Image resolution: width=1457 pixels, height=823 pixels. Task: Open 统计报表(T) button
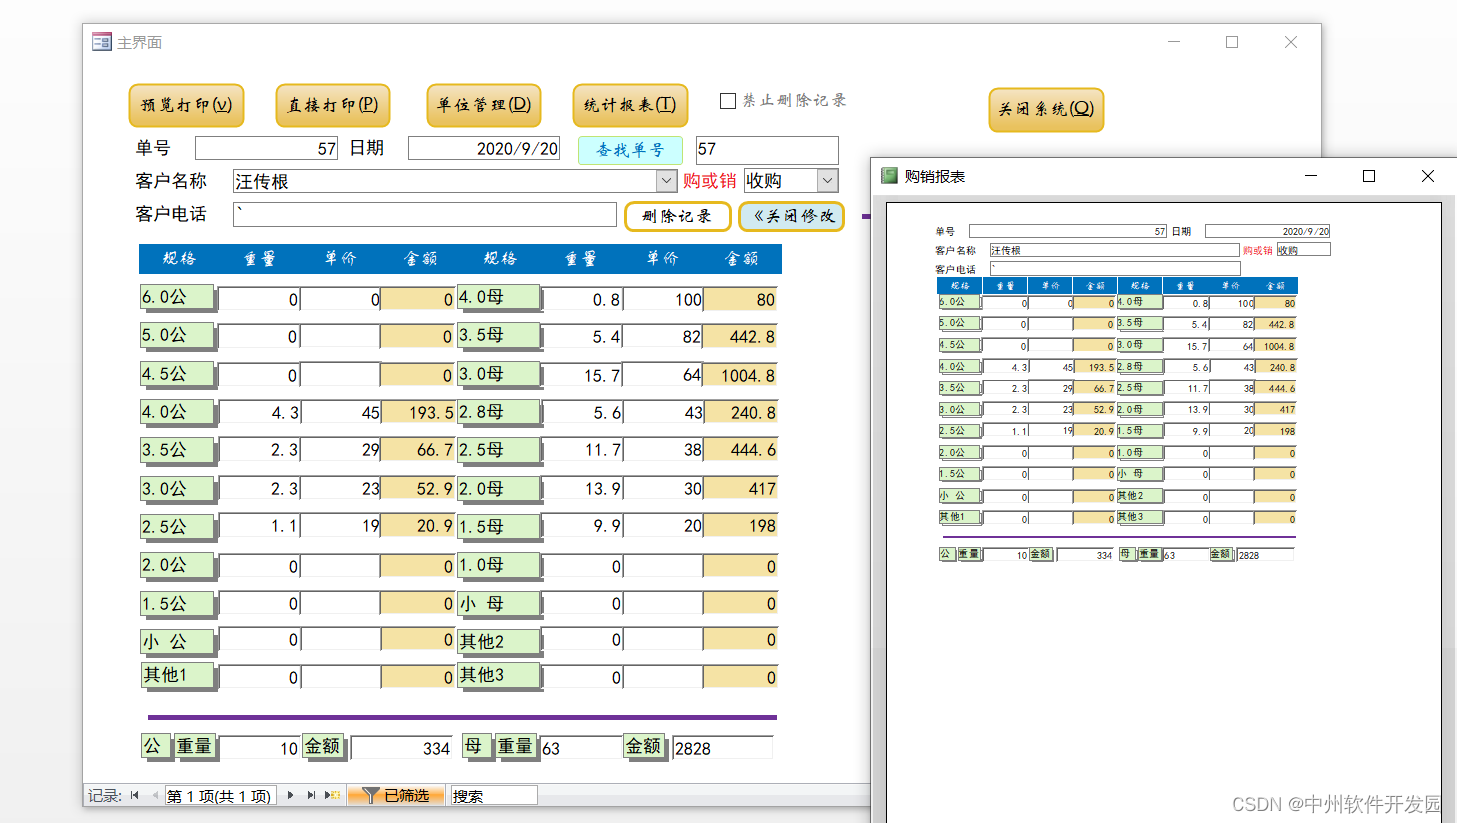click(x=630, y=105)
